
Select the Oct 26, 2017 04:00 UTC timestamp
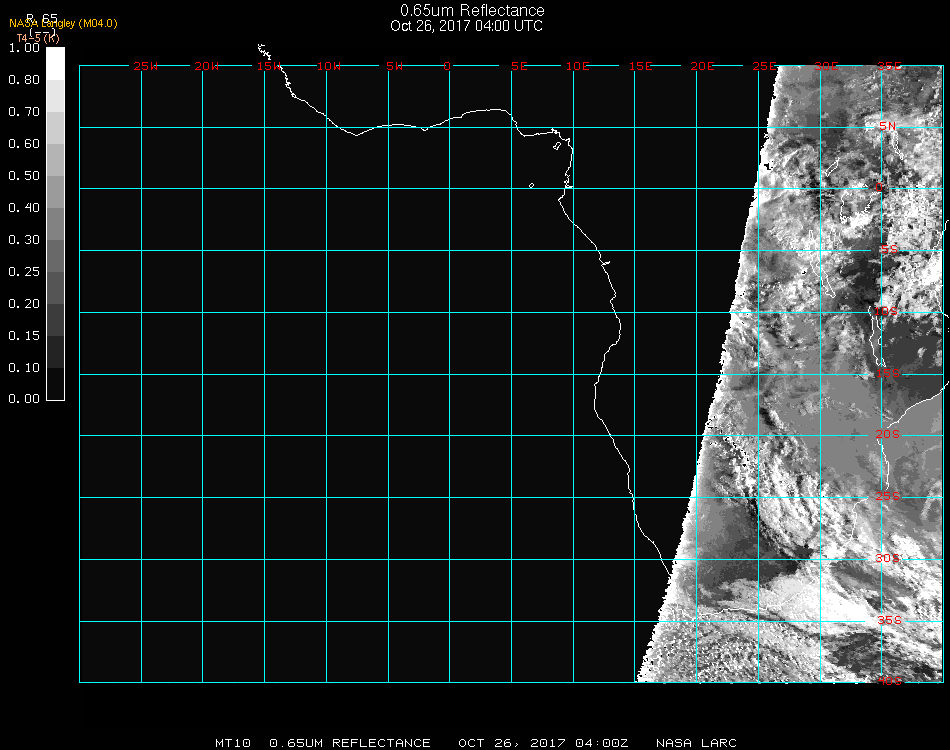pos(467,26)
